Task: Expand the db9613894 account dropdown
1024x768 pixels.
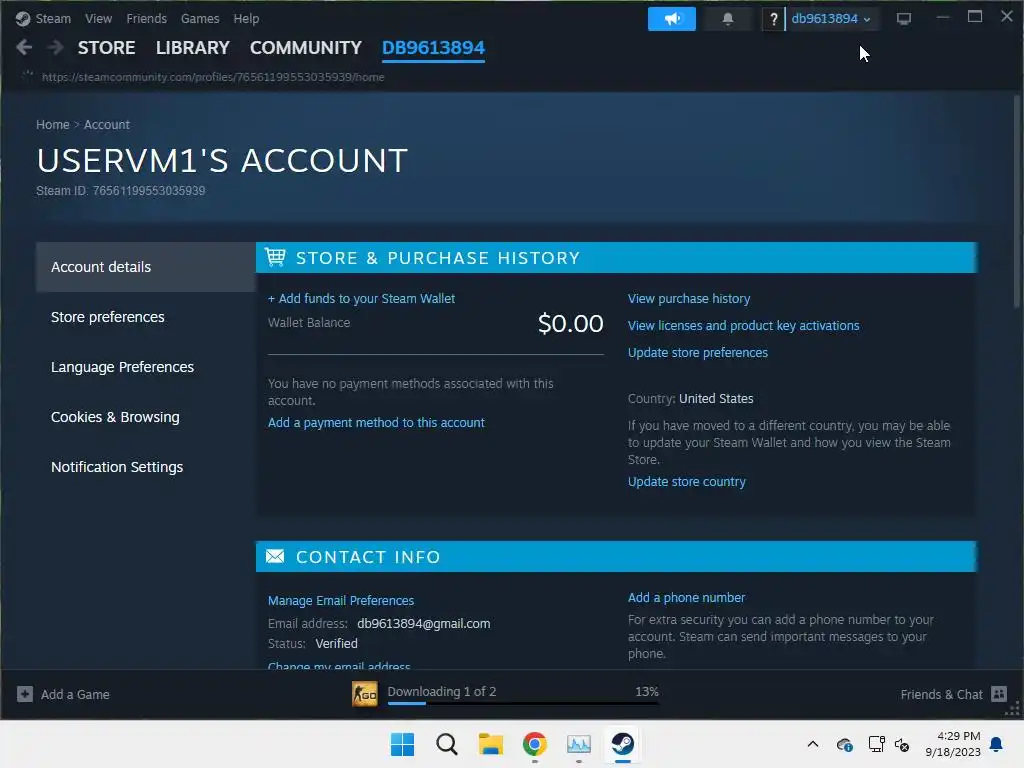Action: (x=831, y=19)
